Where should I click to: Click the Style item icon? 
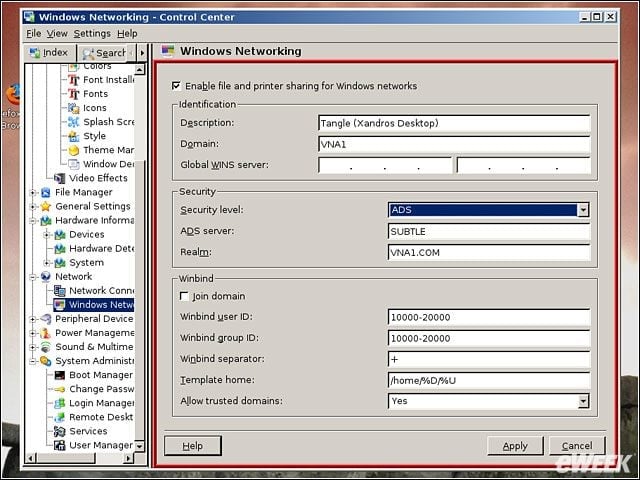point(73,136)
